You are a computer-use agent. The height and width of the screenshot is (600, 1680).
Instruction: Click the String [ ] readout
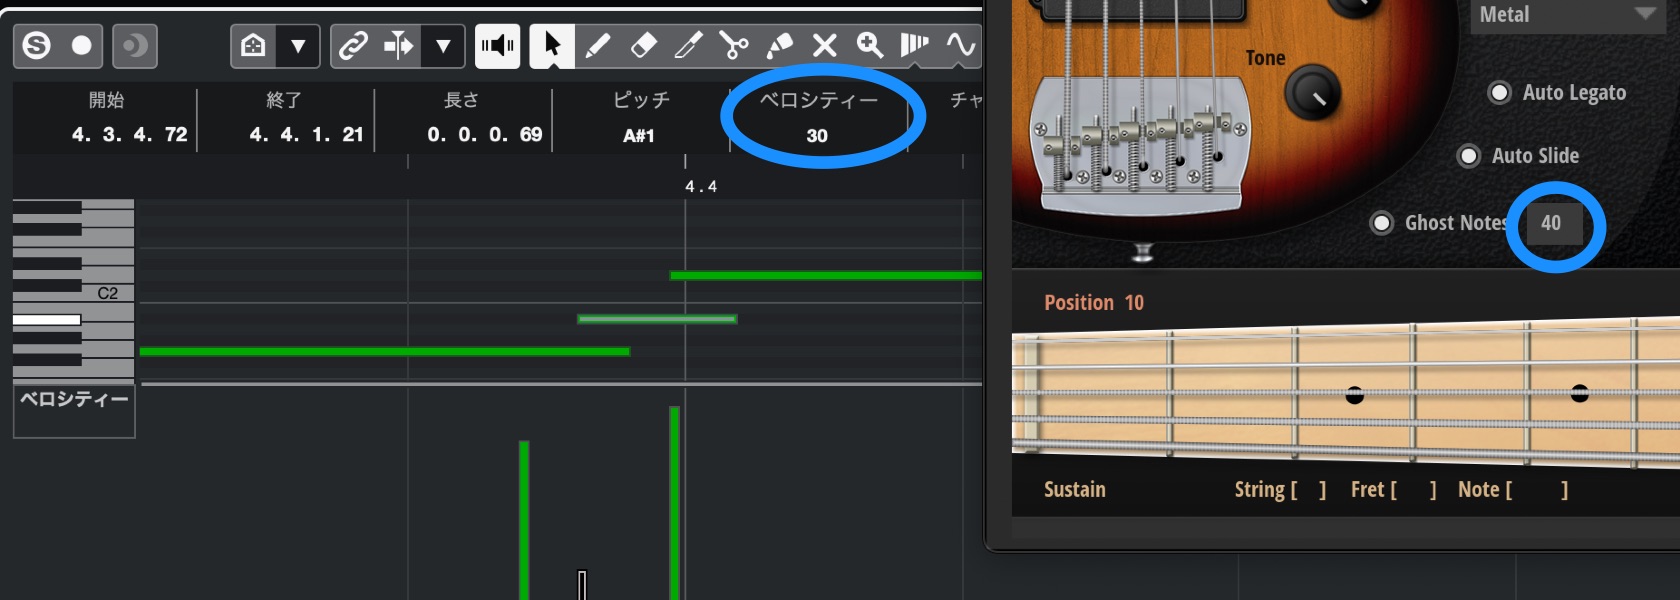tap(1280, 489)
